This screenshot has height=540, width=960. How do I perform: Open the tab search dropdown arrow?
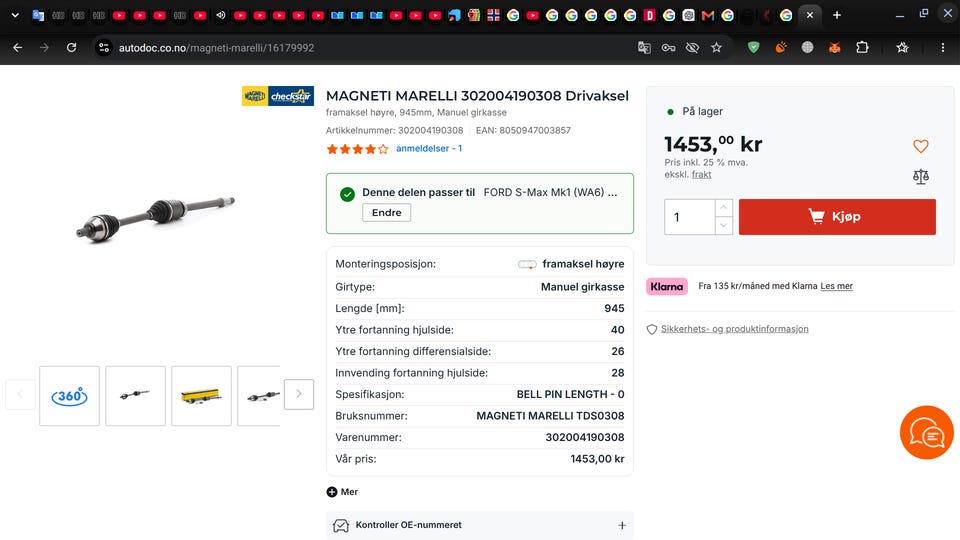[15, 15]
